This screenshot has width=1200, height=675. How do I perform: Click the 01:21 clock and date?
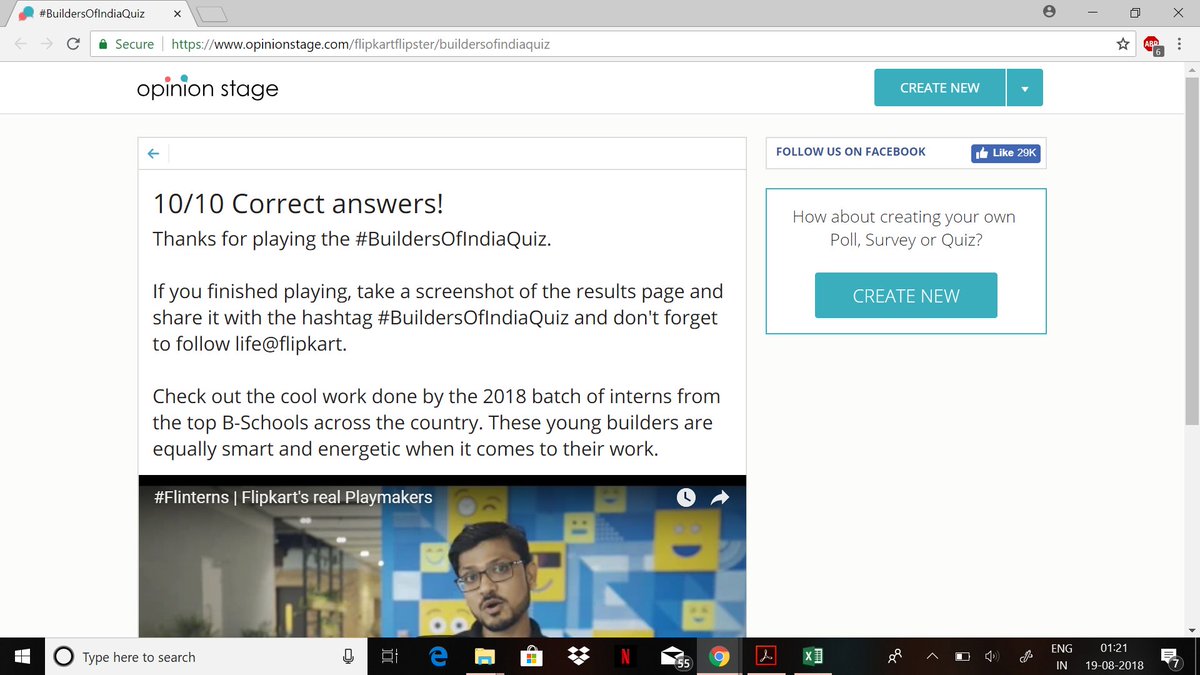pyautogui.click(x=1114, y=656)
